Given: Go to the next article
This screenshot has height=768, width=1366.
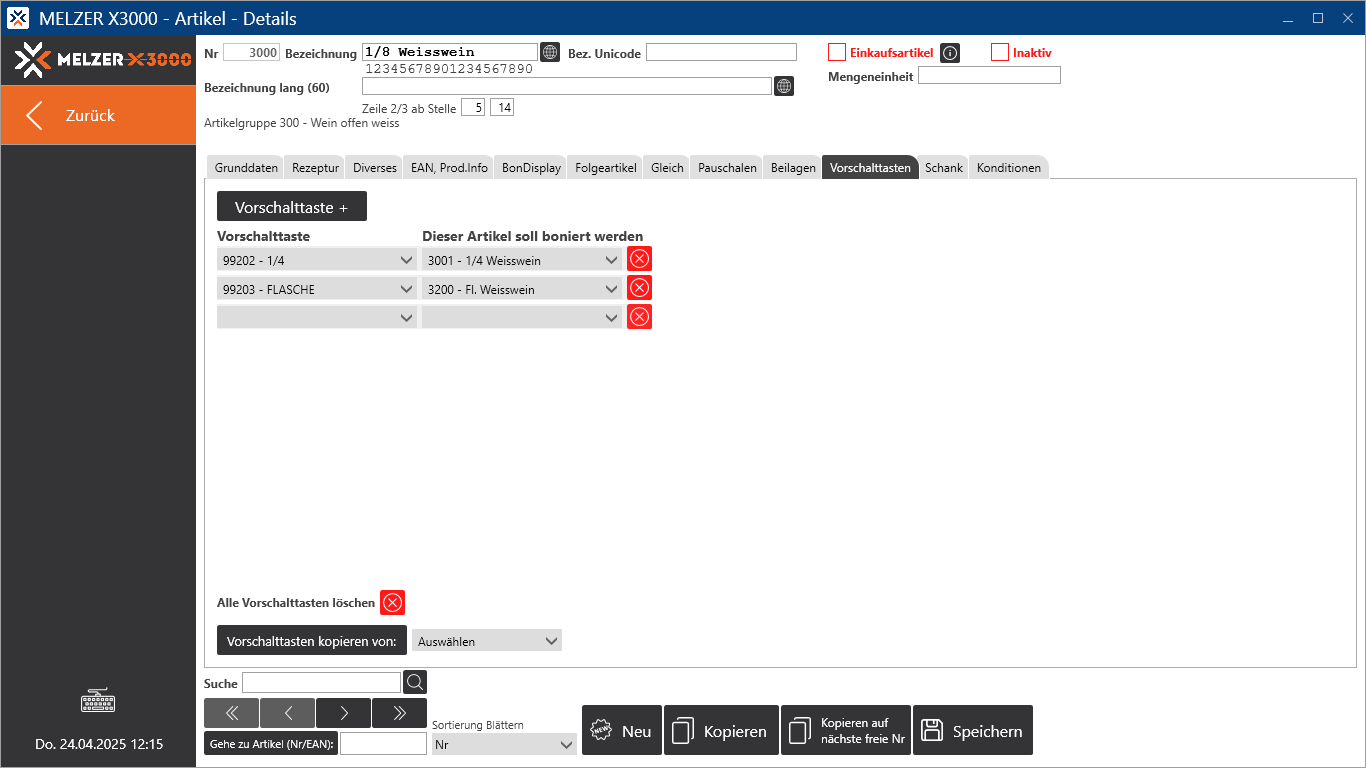Looking at the screenshot, I should click(343, 713).
